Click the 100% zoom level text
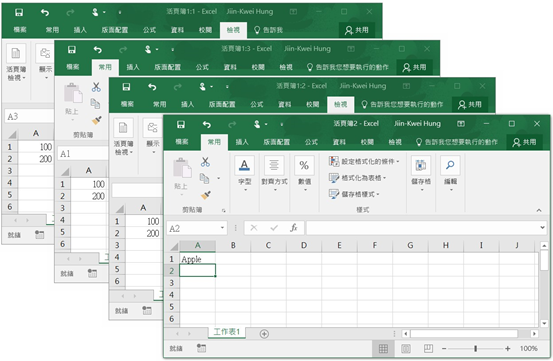 528,349
